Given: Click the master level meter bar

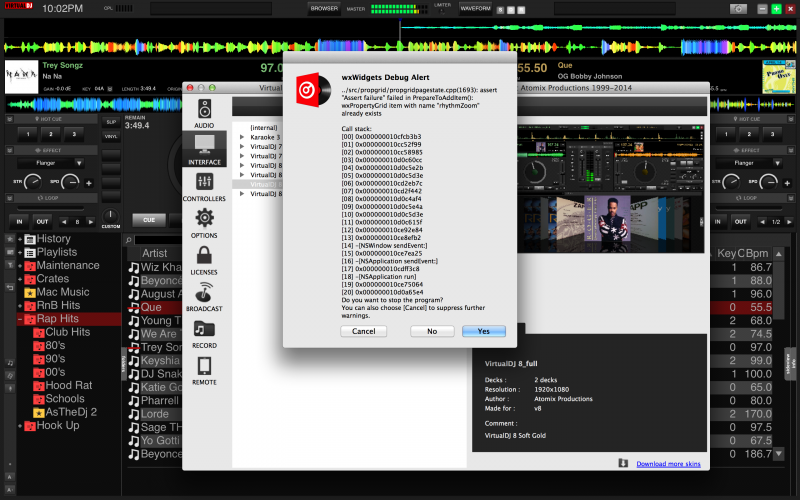Looking at the screenshot, I should coord(392,8).
